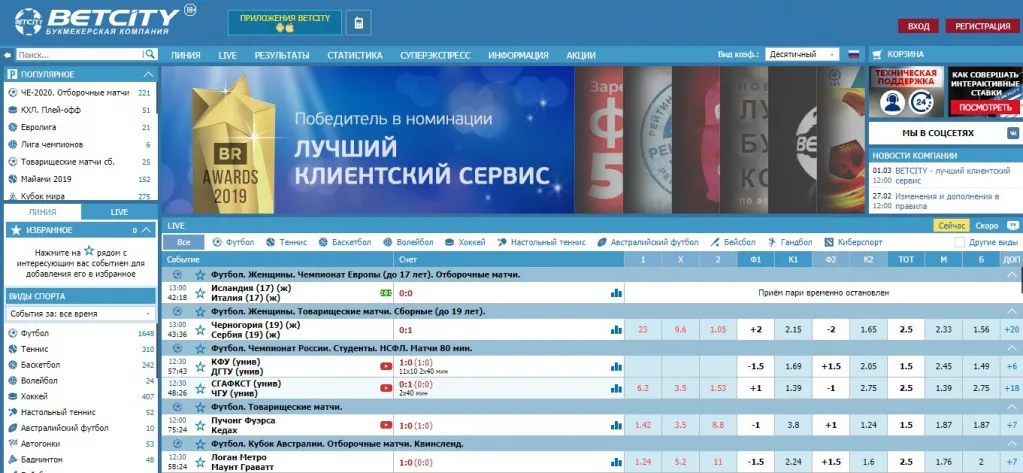The width and height of the screenshot is (1023, 473).
Task: Open the Результаты menu
Action: tap(282, 55)
